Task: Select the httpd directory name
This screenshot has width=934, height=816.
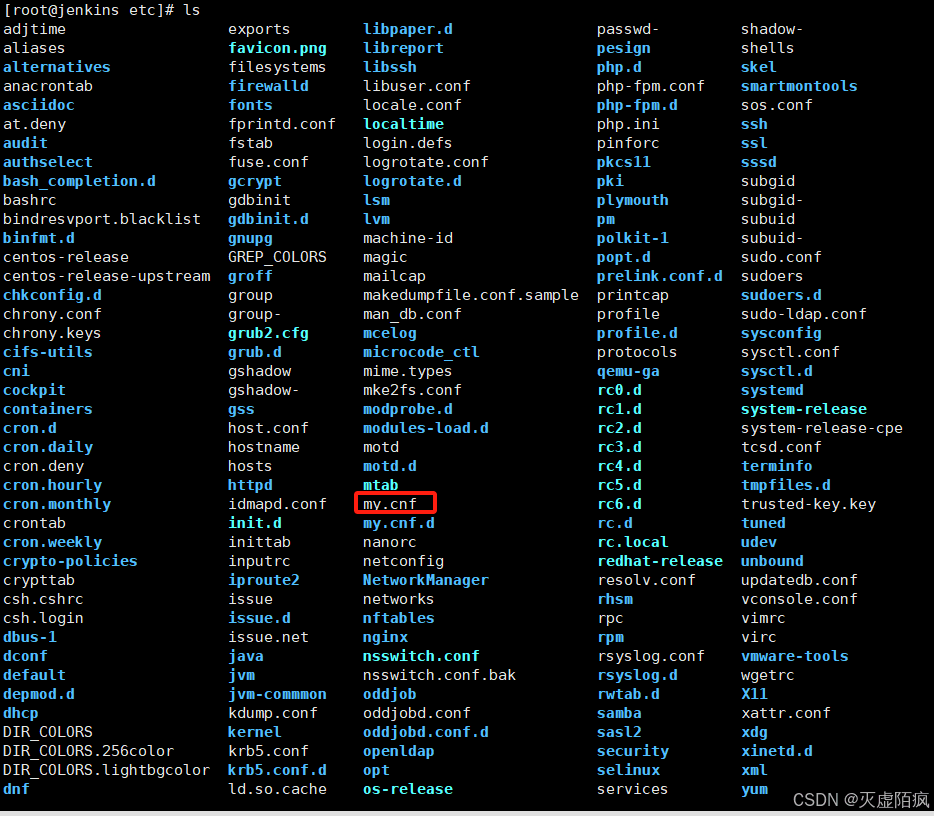Action: [x=250, y=485]
